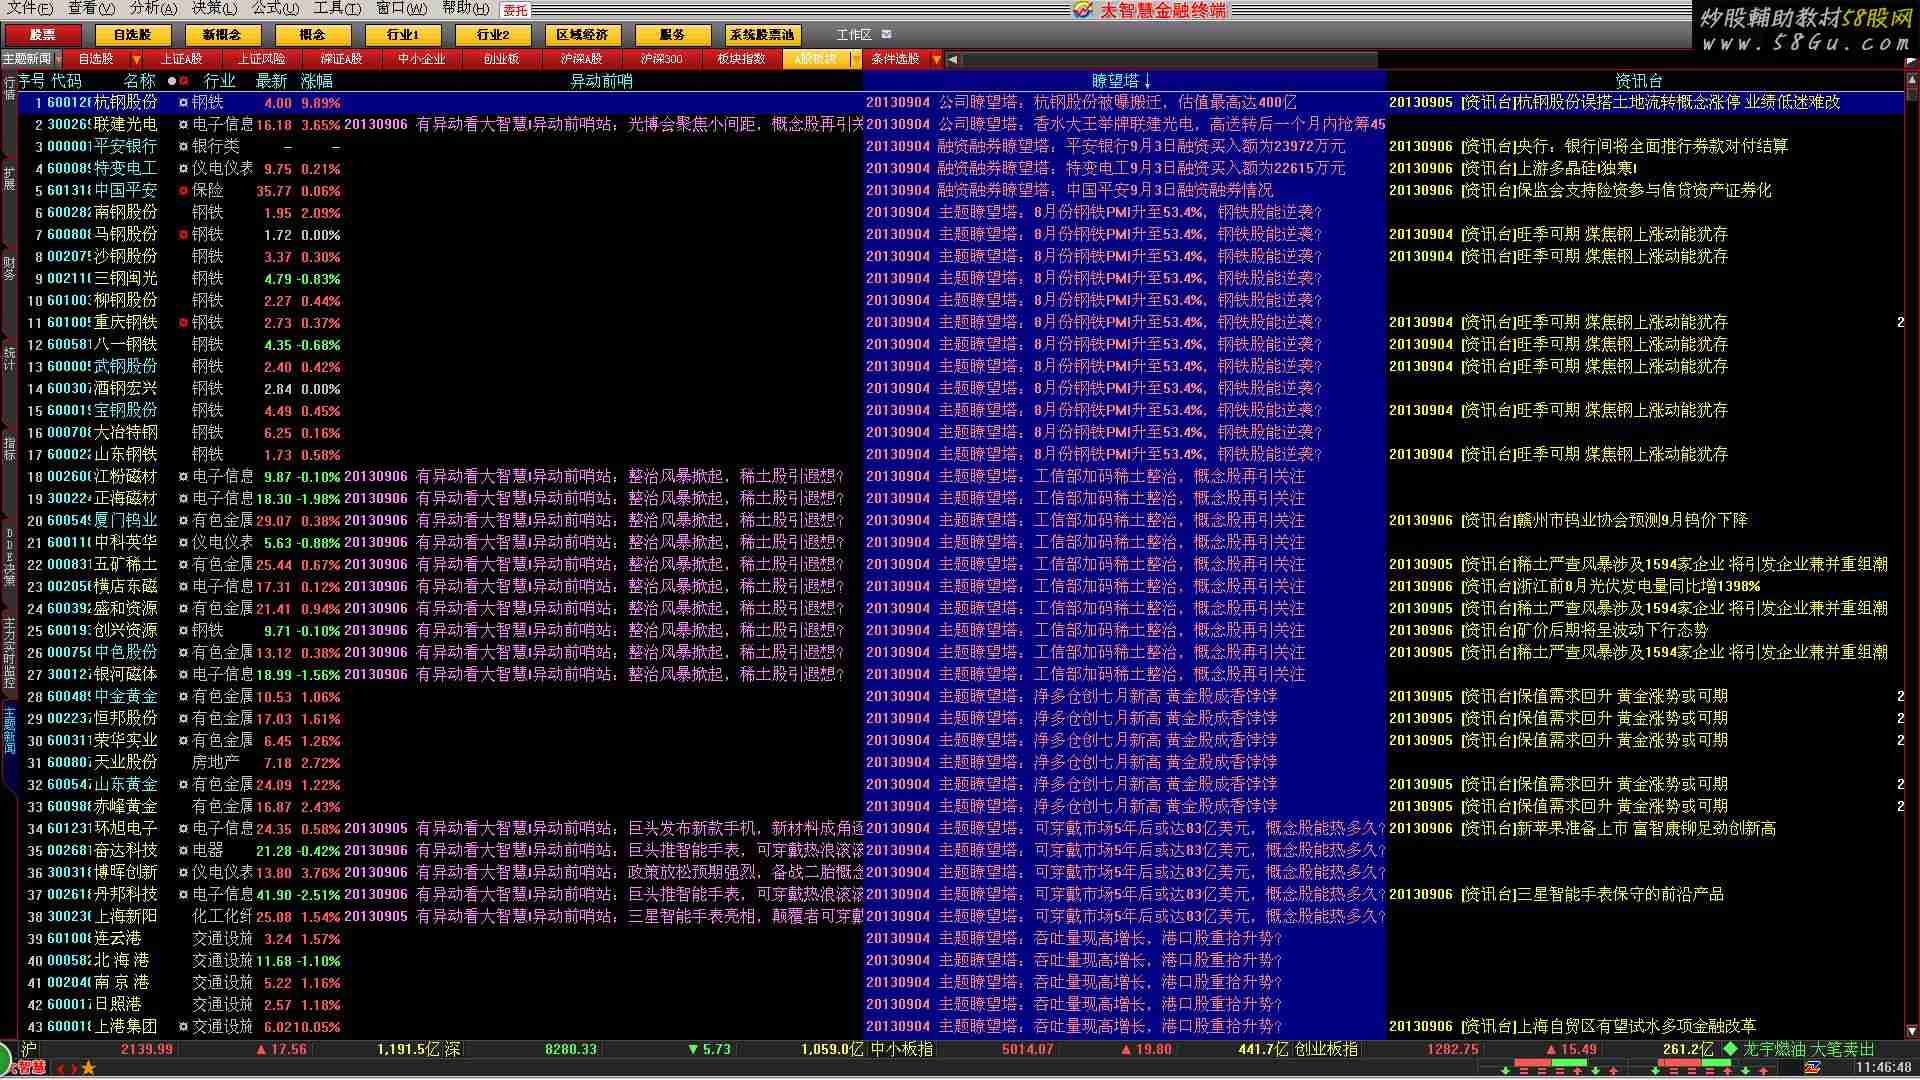
Task: Click the colorful tray icon near the clock
Action: tap(1812, 1068)
